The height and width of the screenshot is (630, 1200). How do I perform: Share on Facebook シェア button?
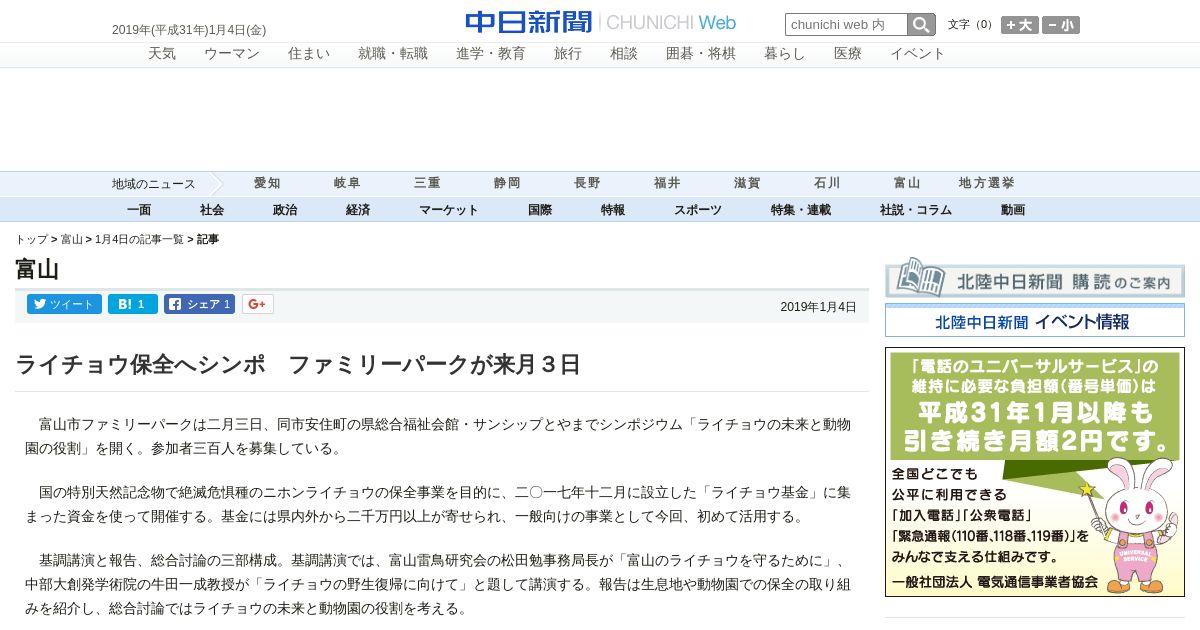(x=199, y=304)
